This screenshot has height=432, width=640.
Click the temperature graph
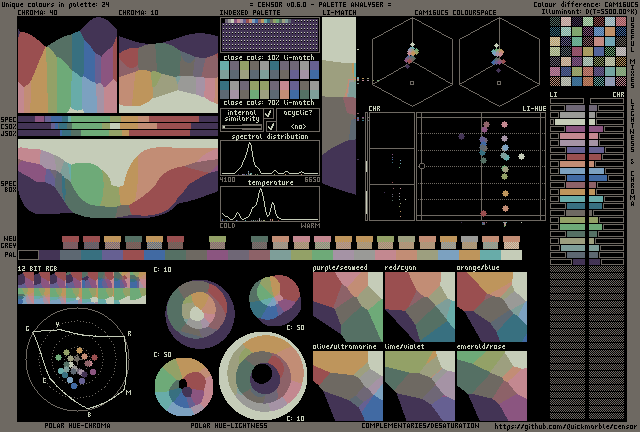[x=270, y=204]
